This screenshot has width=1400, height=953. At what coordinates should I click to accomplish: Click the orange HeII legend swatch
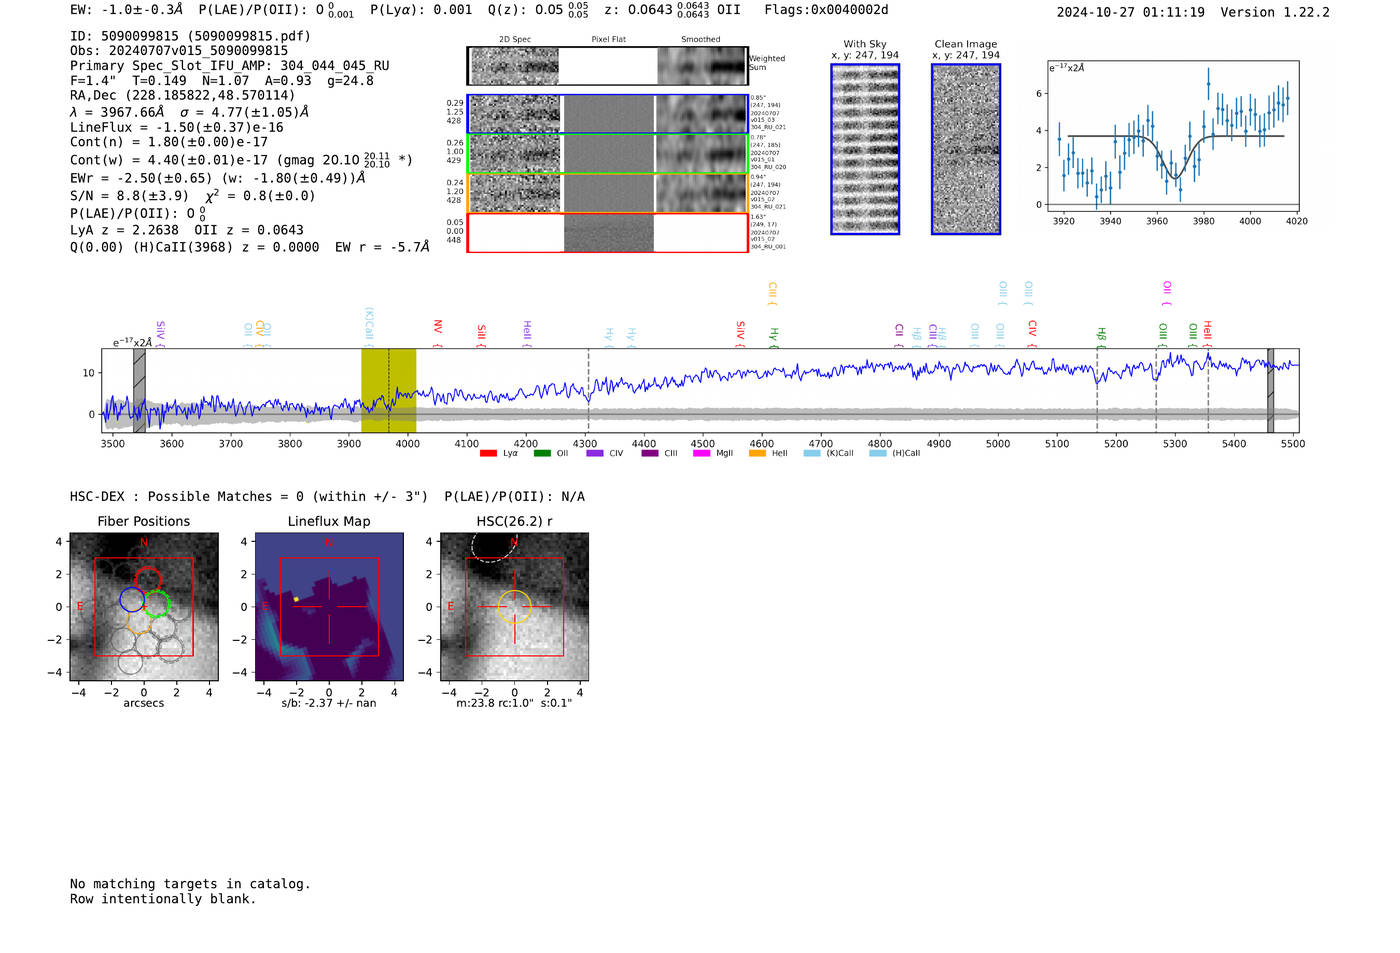[x=757, y=453]
